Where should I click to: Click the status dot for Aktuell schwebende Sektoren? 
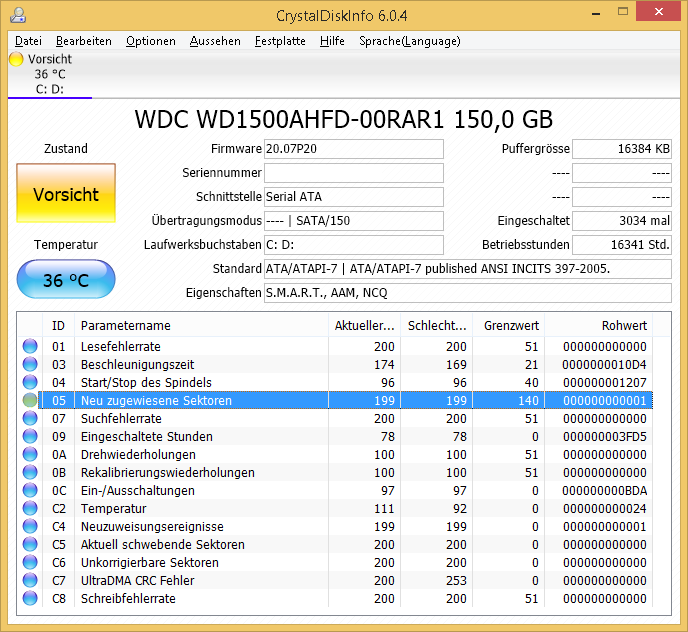[x=30, y=544]
